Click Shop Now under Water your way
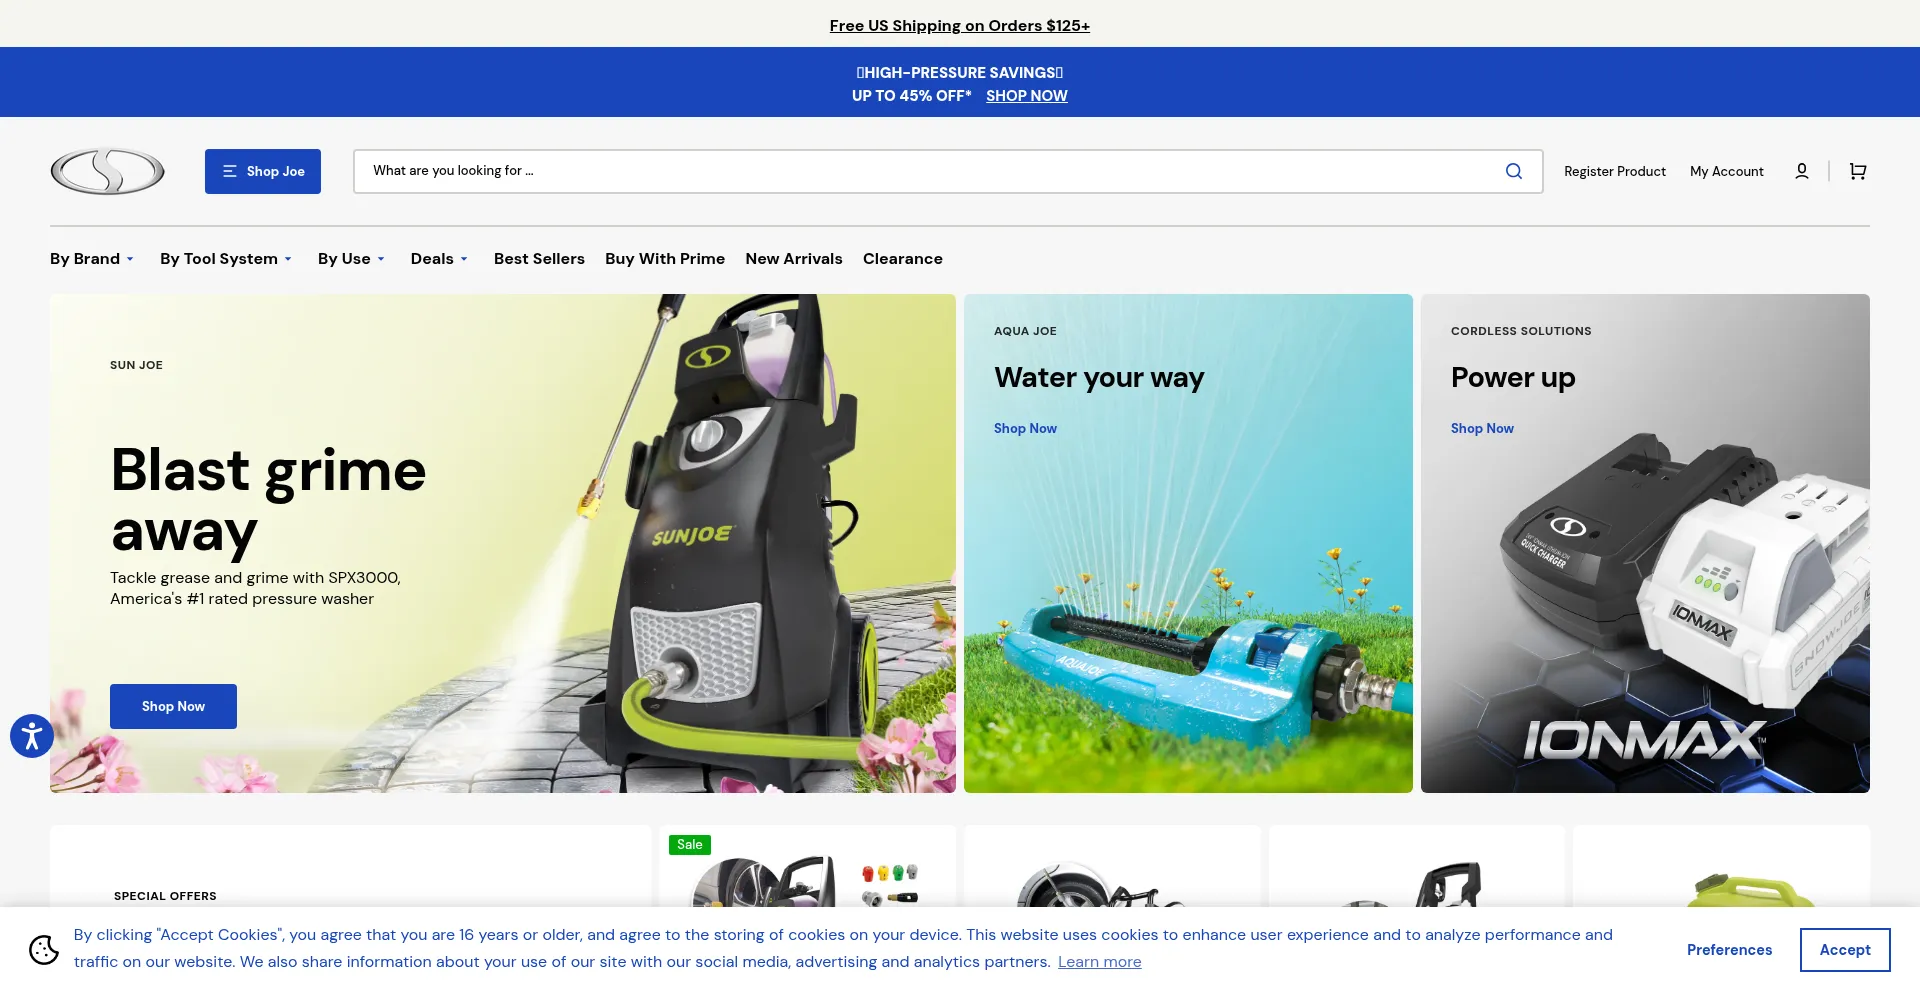Screen dimensions: 1920x993 tap(1025, 428)
